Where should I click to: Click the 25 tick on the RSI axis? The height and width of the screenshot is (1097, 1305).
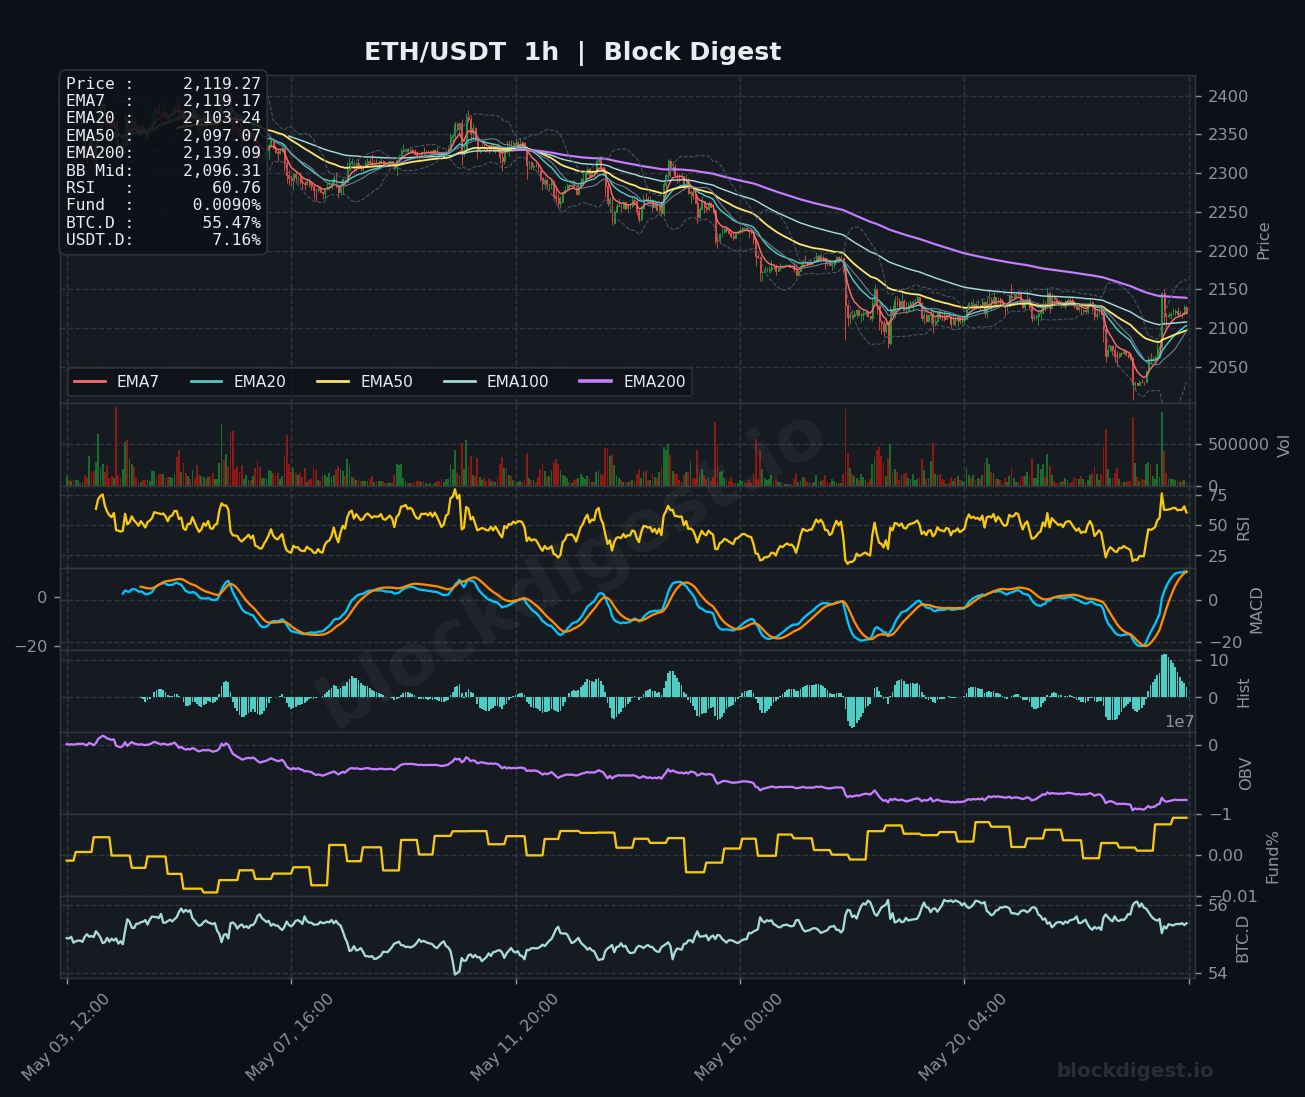point(1217,556)
